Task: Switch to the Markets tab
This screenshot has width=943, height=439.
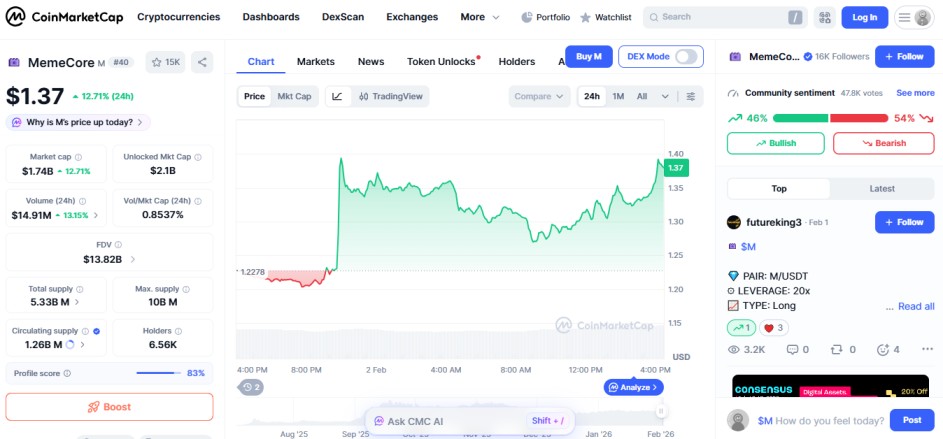Action: pyautogui.click(x=316, y=61)
